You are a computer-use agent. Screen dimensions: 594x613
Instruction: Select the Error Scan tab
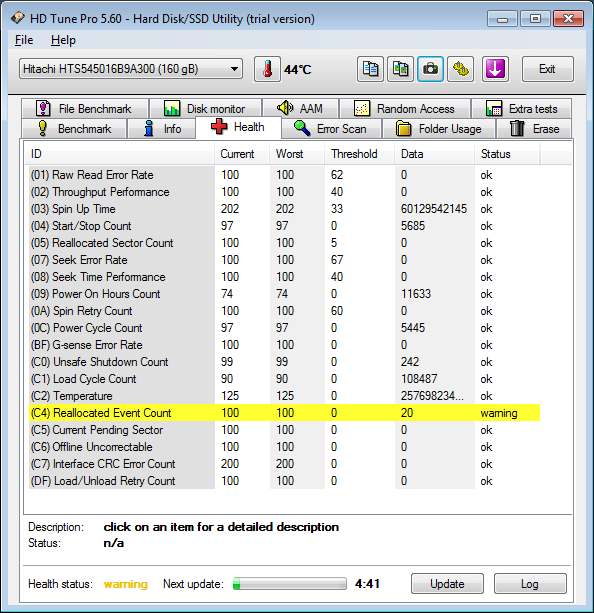(332, 129)
